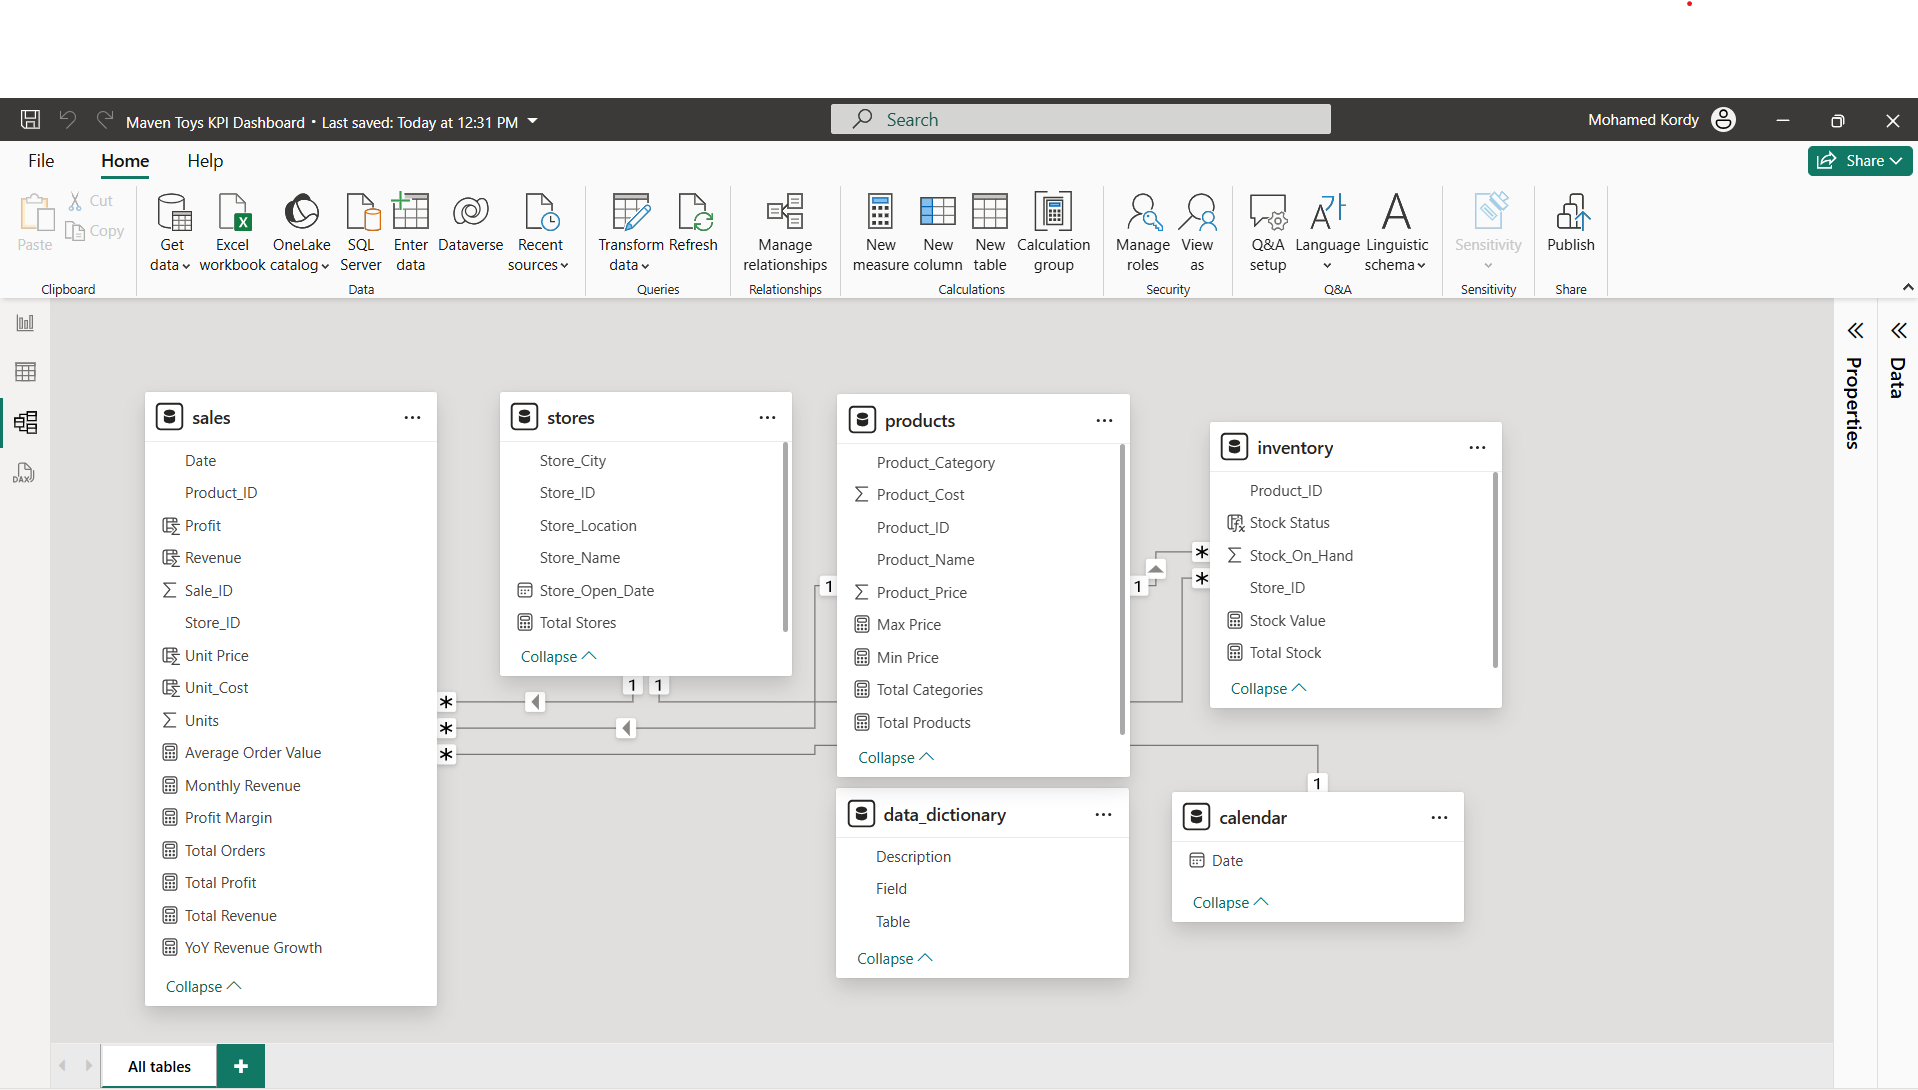Switch to Table view in sidebar
The image size is (1918, 1090).
click(25, 372)
